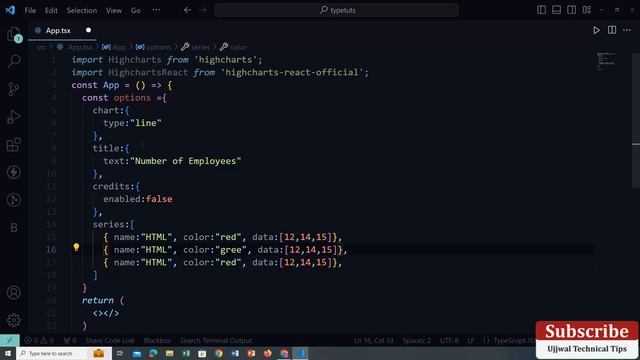Image resolution: width=640 pixels, height=360 pixels.
Task: Open Customize Layout icon in title bar
Action: (587, 10)
